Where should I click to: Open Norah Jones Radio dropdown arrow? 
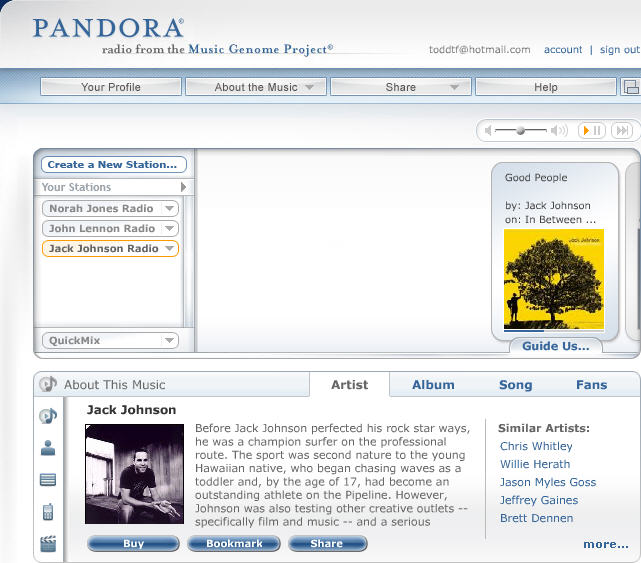pos(170,209)
